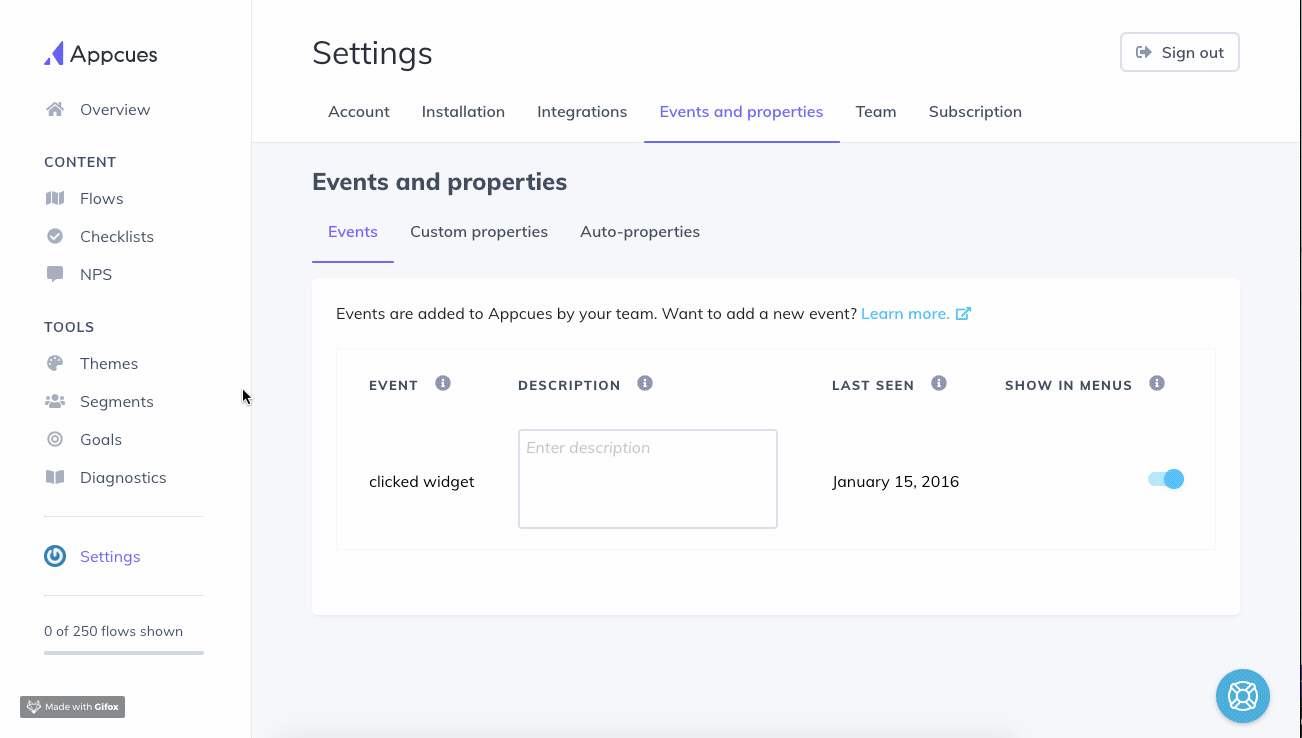Viewport: 1302px width, 738px height.
Task: Go to Overview in the sidebar
Action: [x=115, y=109]
